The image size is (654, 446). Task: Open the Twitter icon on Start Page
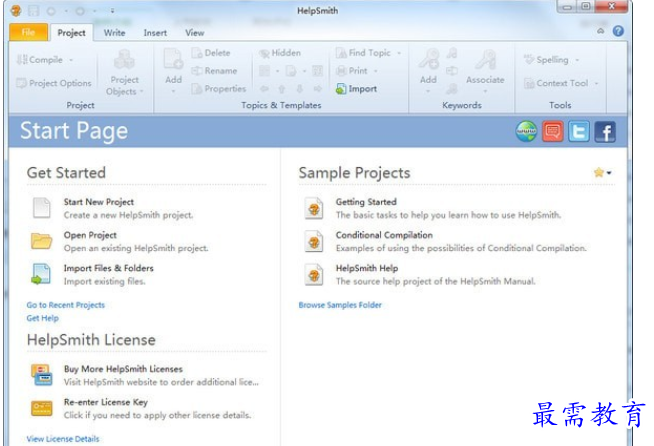coord(579,131)
